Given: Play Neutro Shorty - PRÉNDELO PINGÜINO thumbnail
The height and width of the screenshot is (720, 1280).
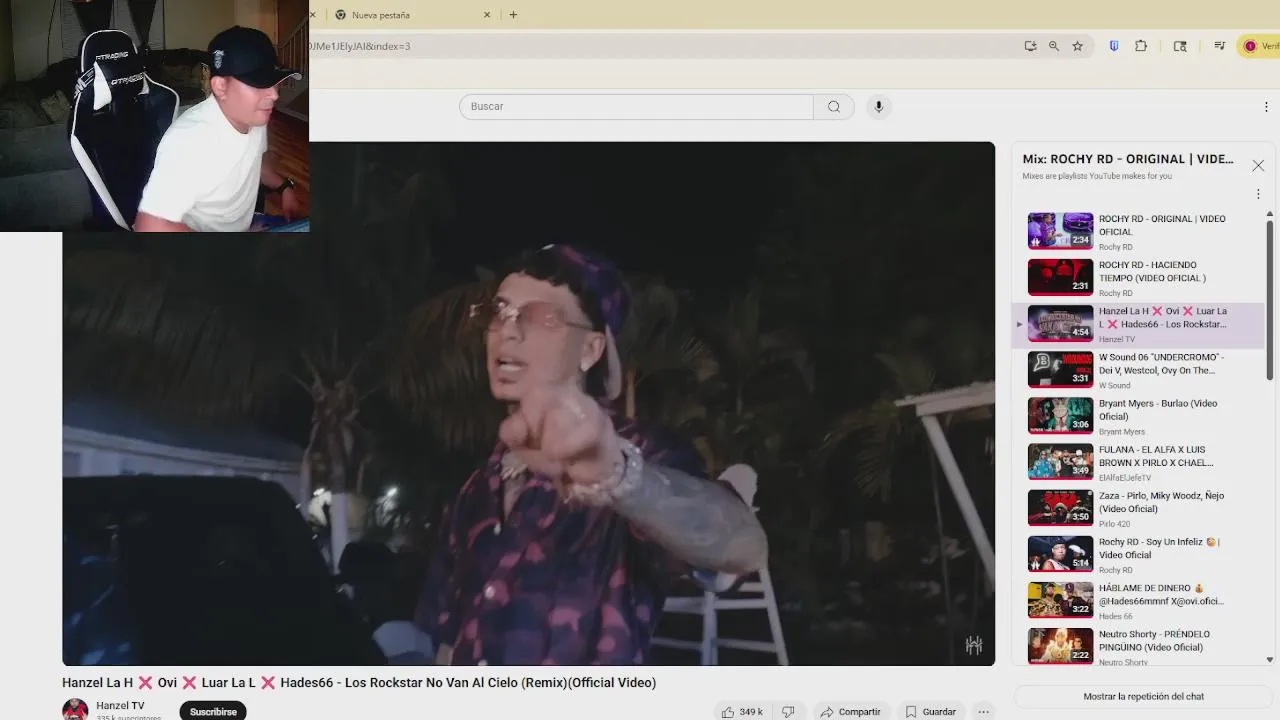Looking at the screenshot, I should point(1060,645).
